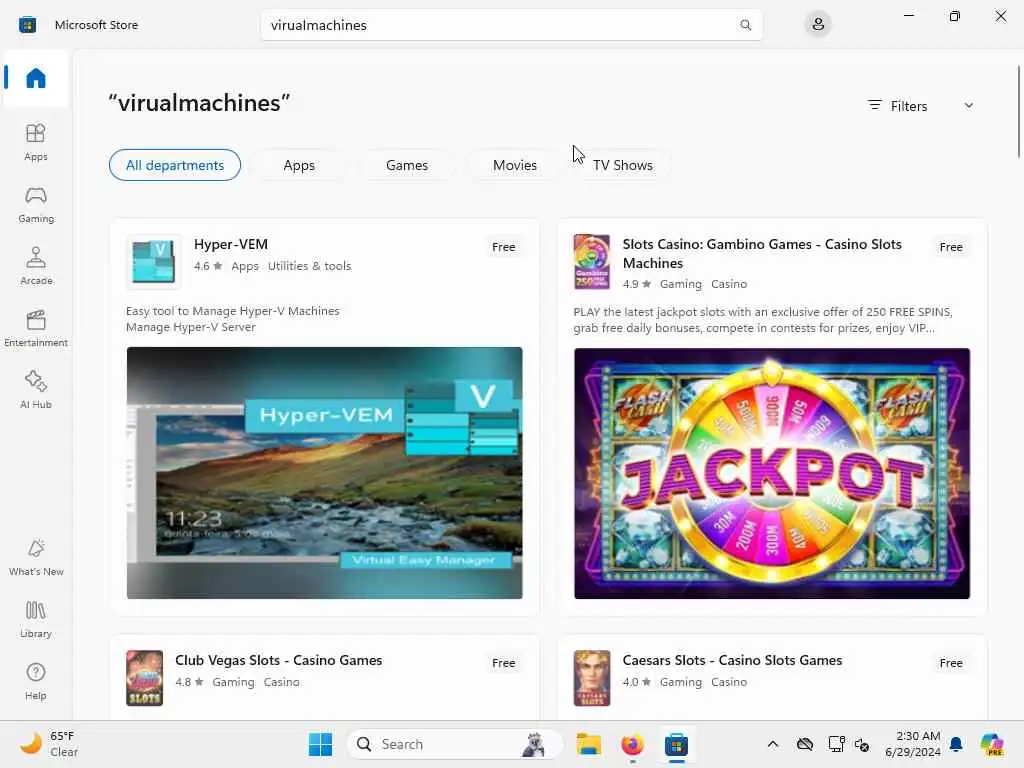
Task: Click the clock showing 2:30 AM
Action: pos(912,744)
